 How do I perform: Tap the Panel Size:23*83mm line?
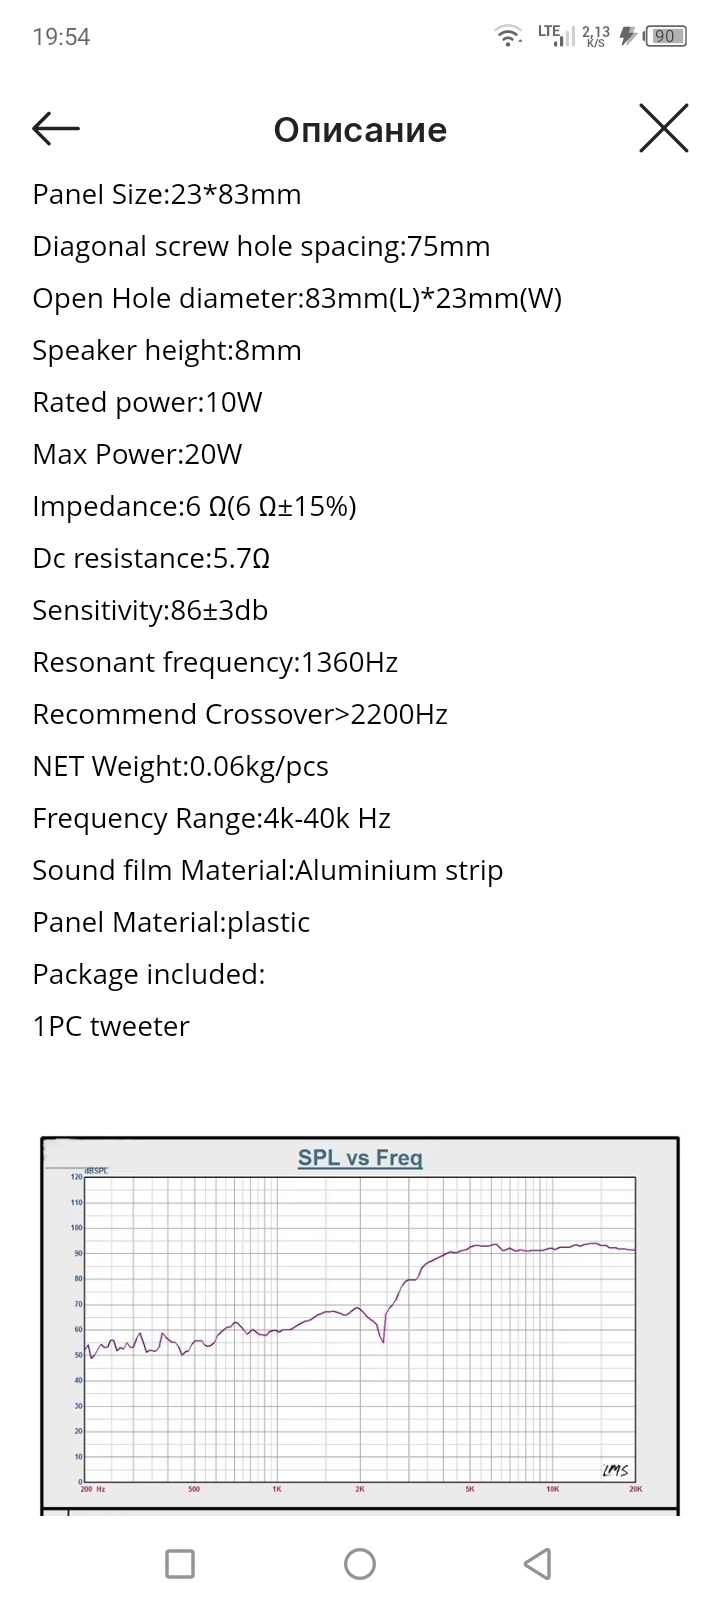click(x=167, y=194)
